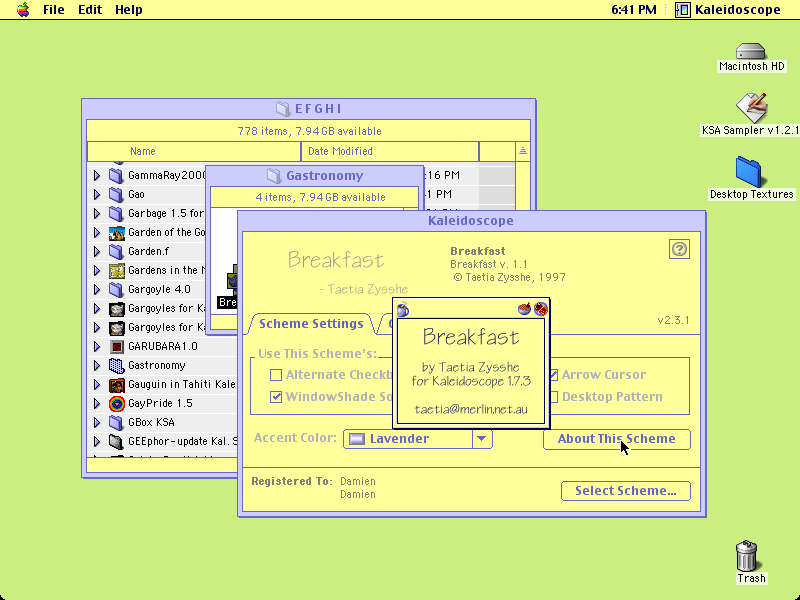
Task: Click the question mark help icon in Kaleidoscope
Action: click(x=679, y=249)
